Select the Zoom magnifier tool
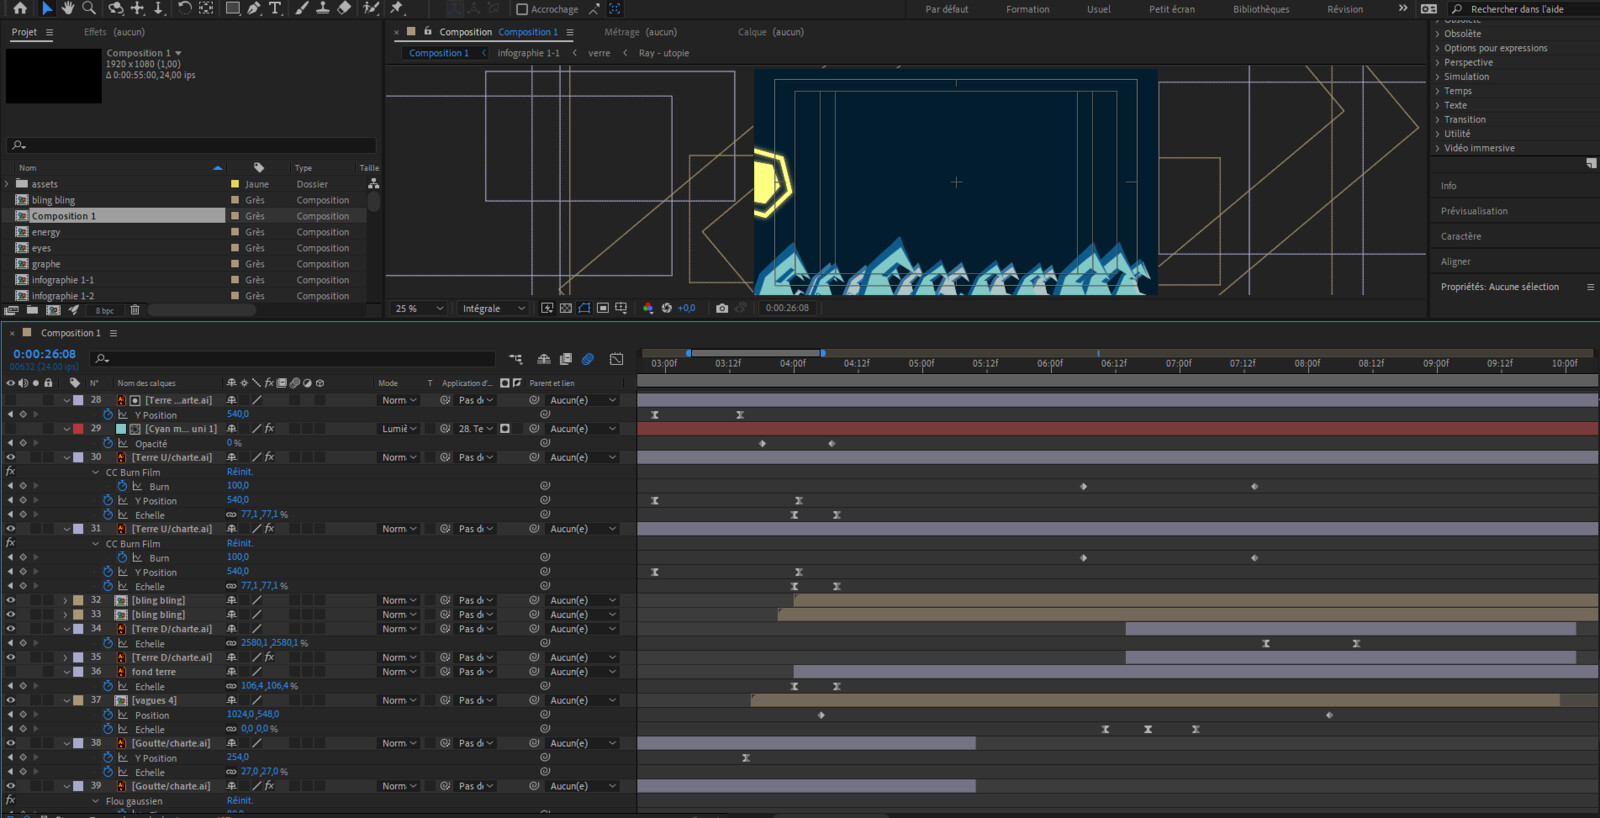This screenshot has width=1600, height=818. coord(89,8)
